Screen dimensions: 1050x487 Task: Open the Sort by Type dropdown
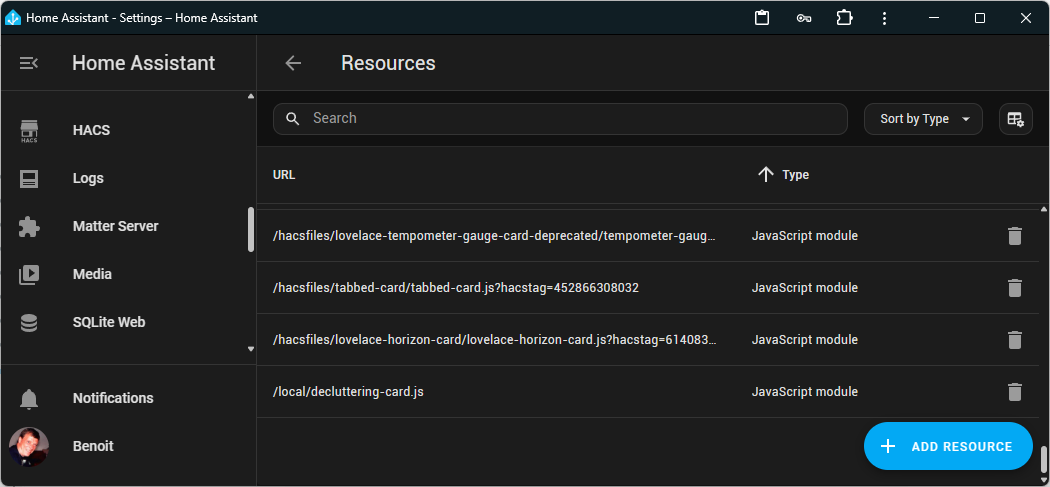pos(923,119)
